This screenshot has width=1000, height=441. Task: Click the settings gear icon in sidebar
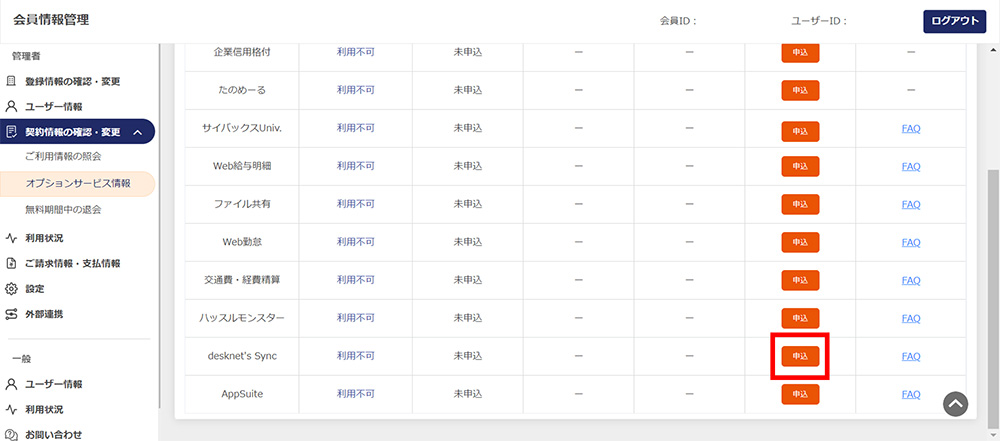tap(12, 288)
